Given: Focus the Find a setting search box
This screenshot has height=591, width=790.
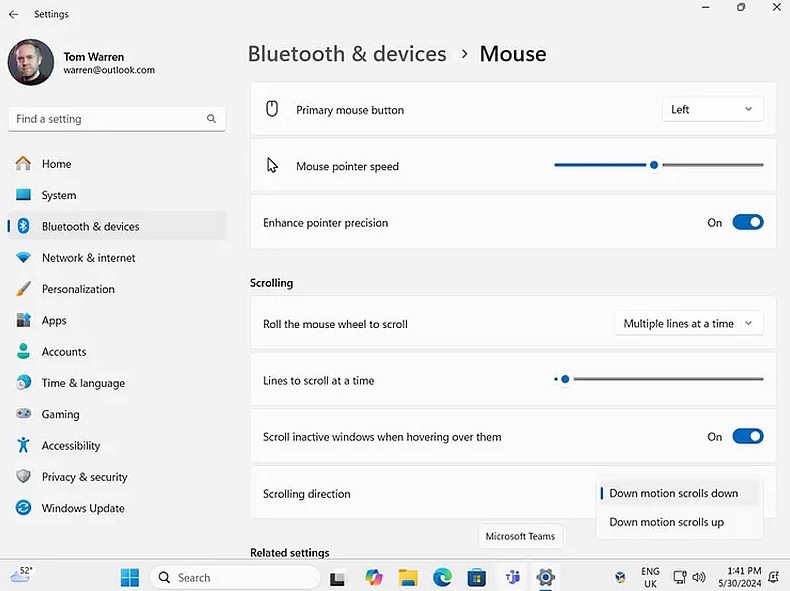Looking at the screenshot, I should point(117,119).
